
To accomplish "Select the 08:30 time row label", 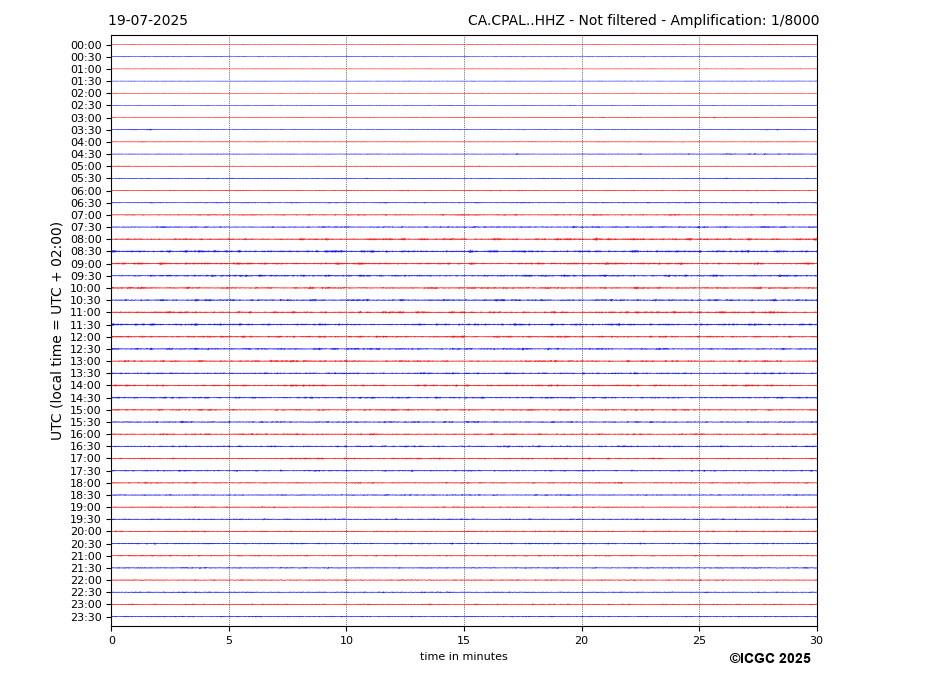I will click(x=86, y=252).
